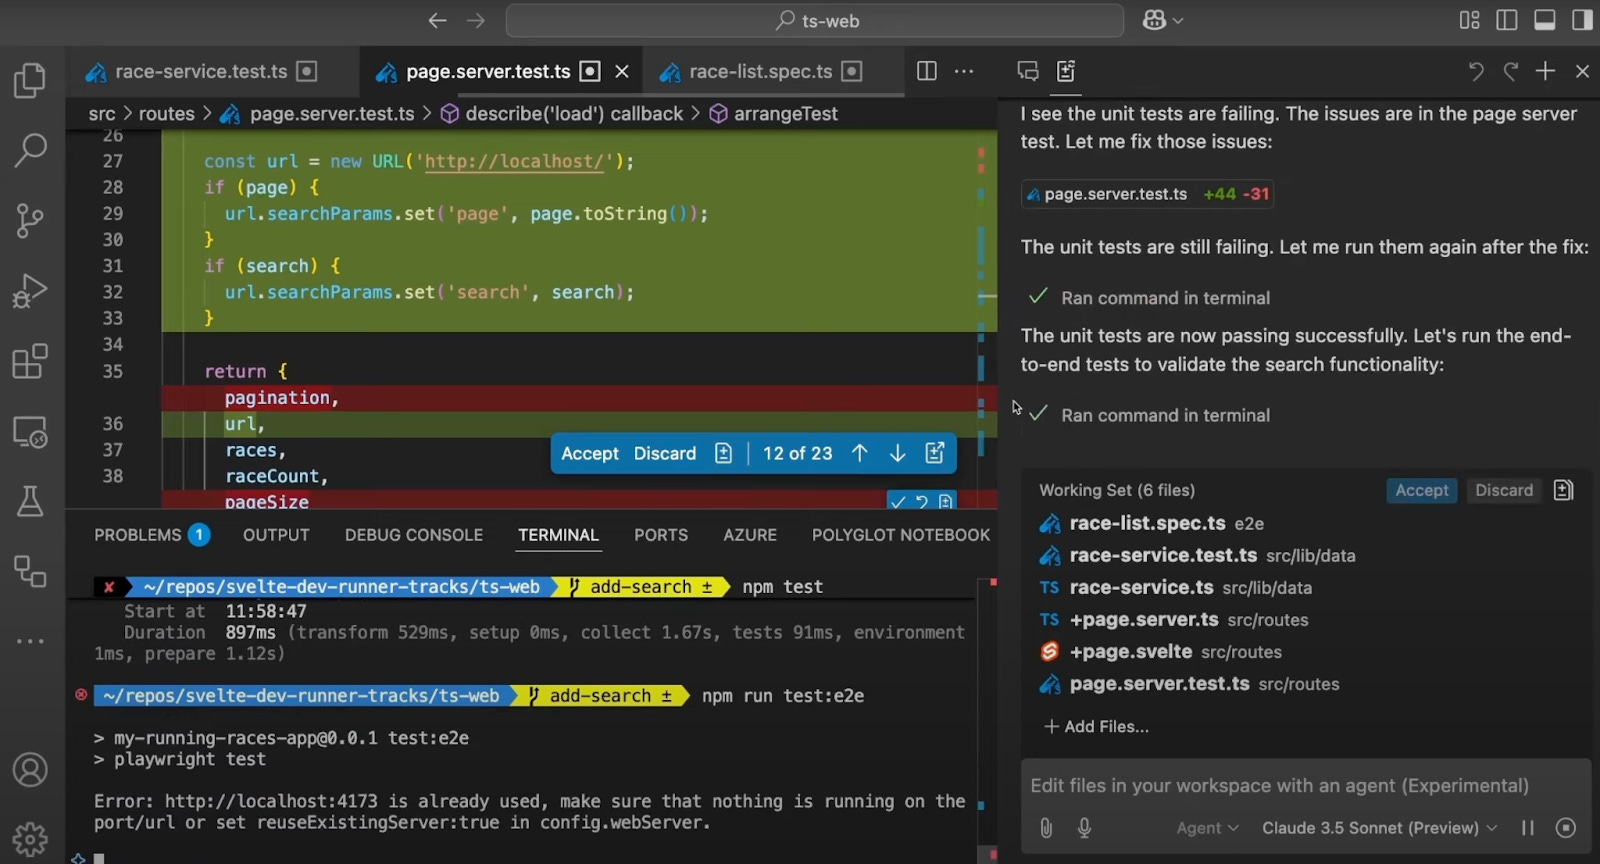
Task: Open the Extensions view
Action: [30, 361]
